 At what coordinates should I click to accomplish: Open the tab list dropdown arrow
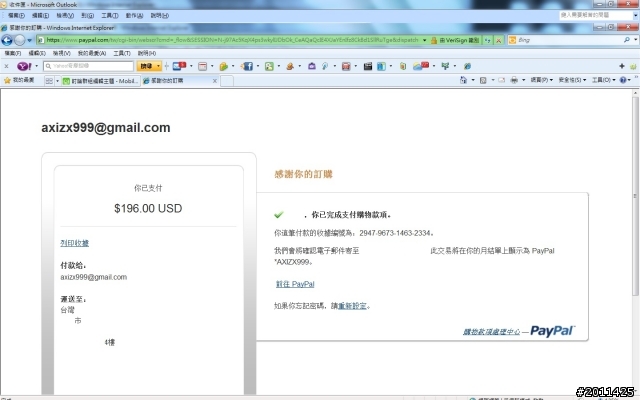(x=57, y=81)
